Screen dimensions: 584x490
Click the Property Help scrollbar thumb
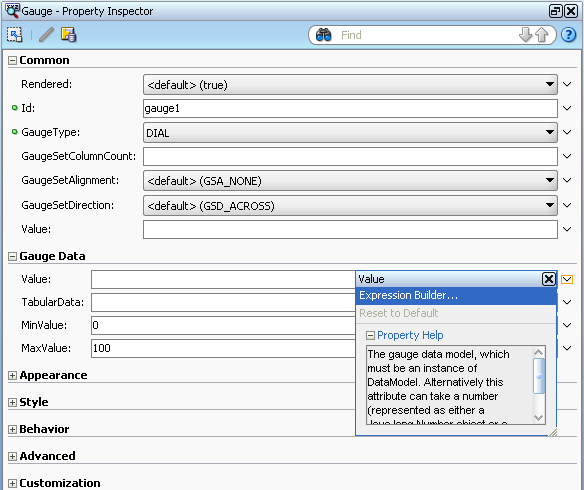pos(539,376)
